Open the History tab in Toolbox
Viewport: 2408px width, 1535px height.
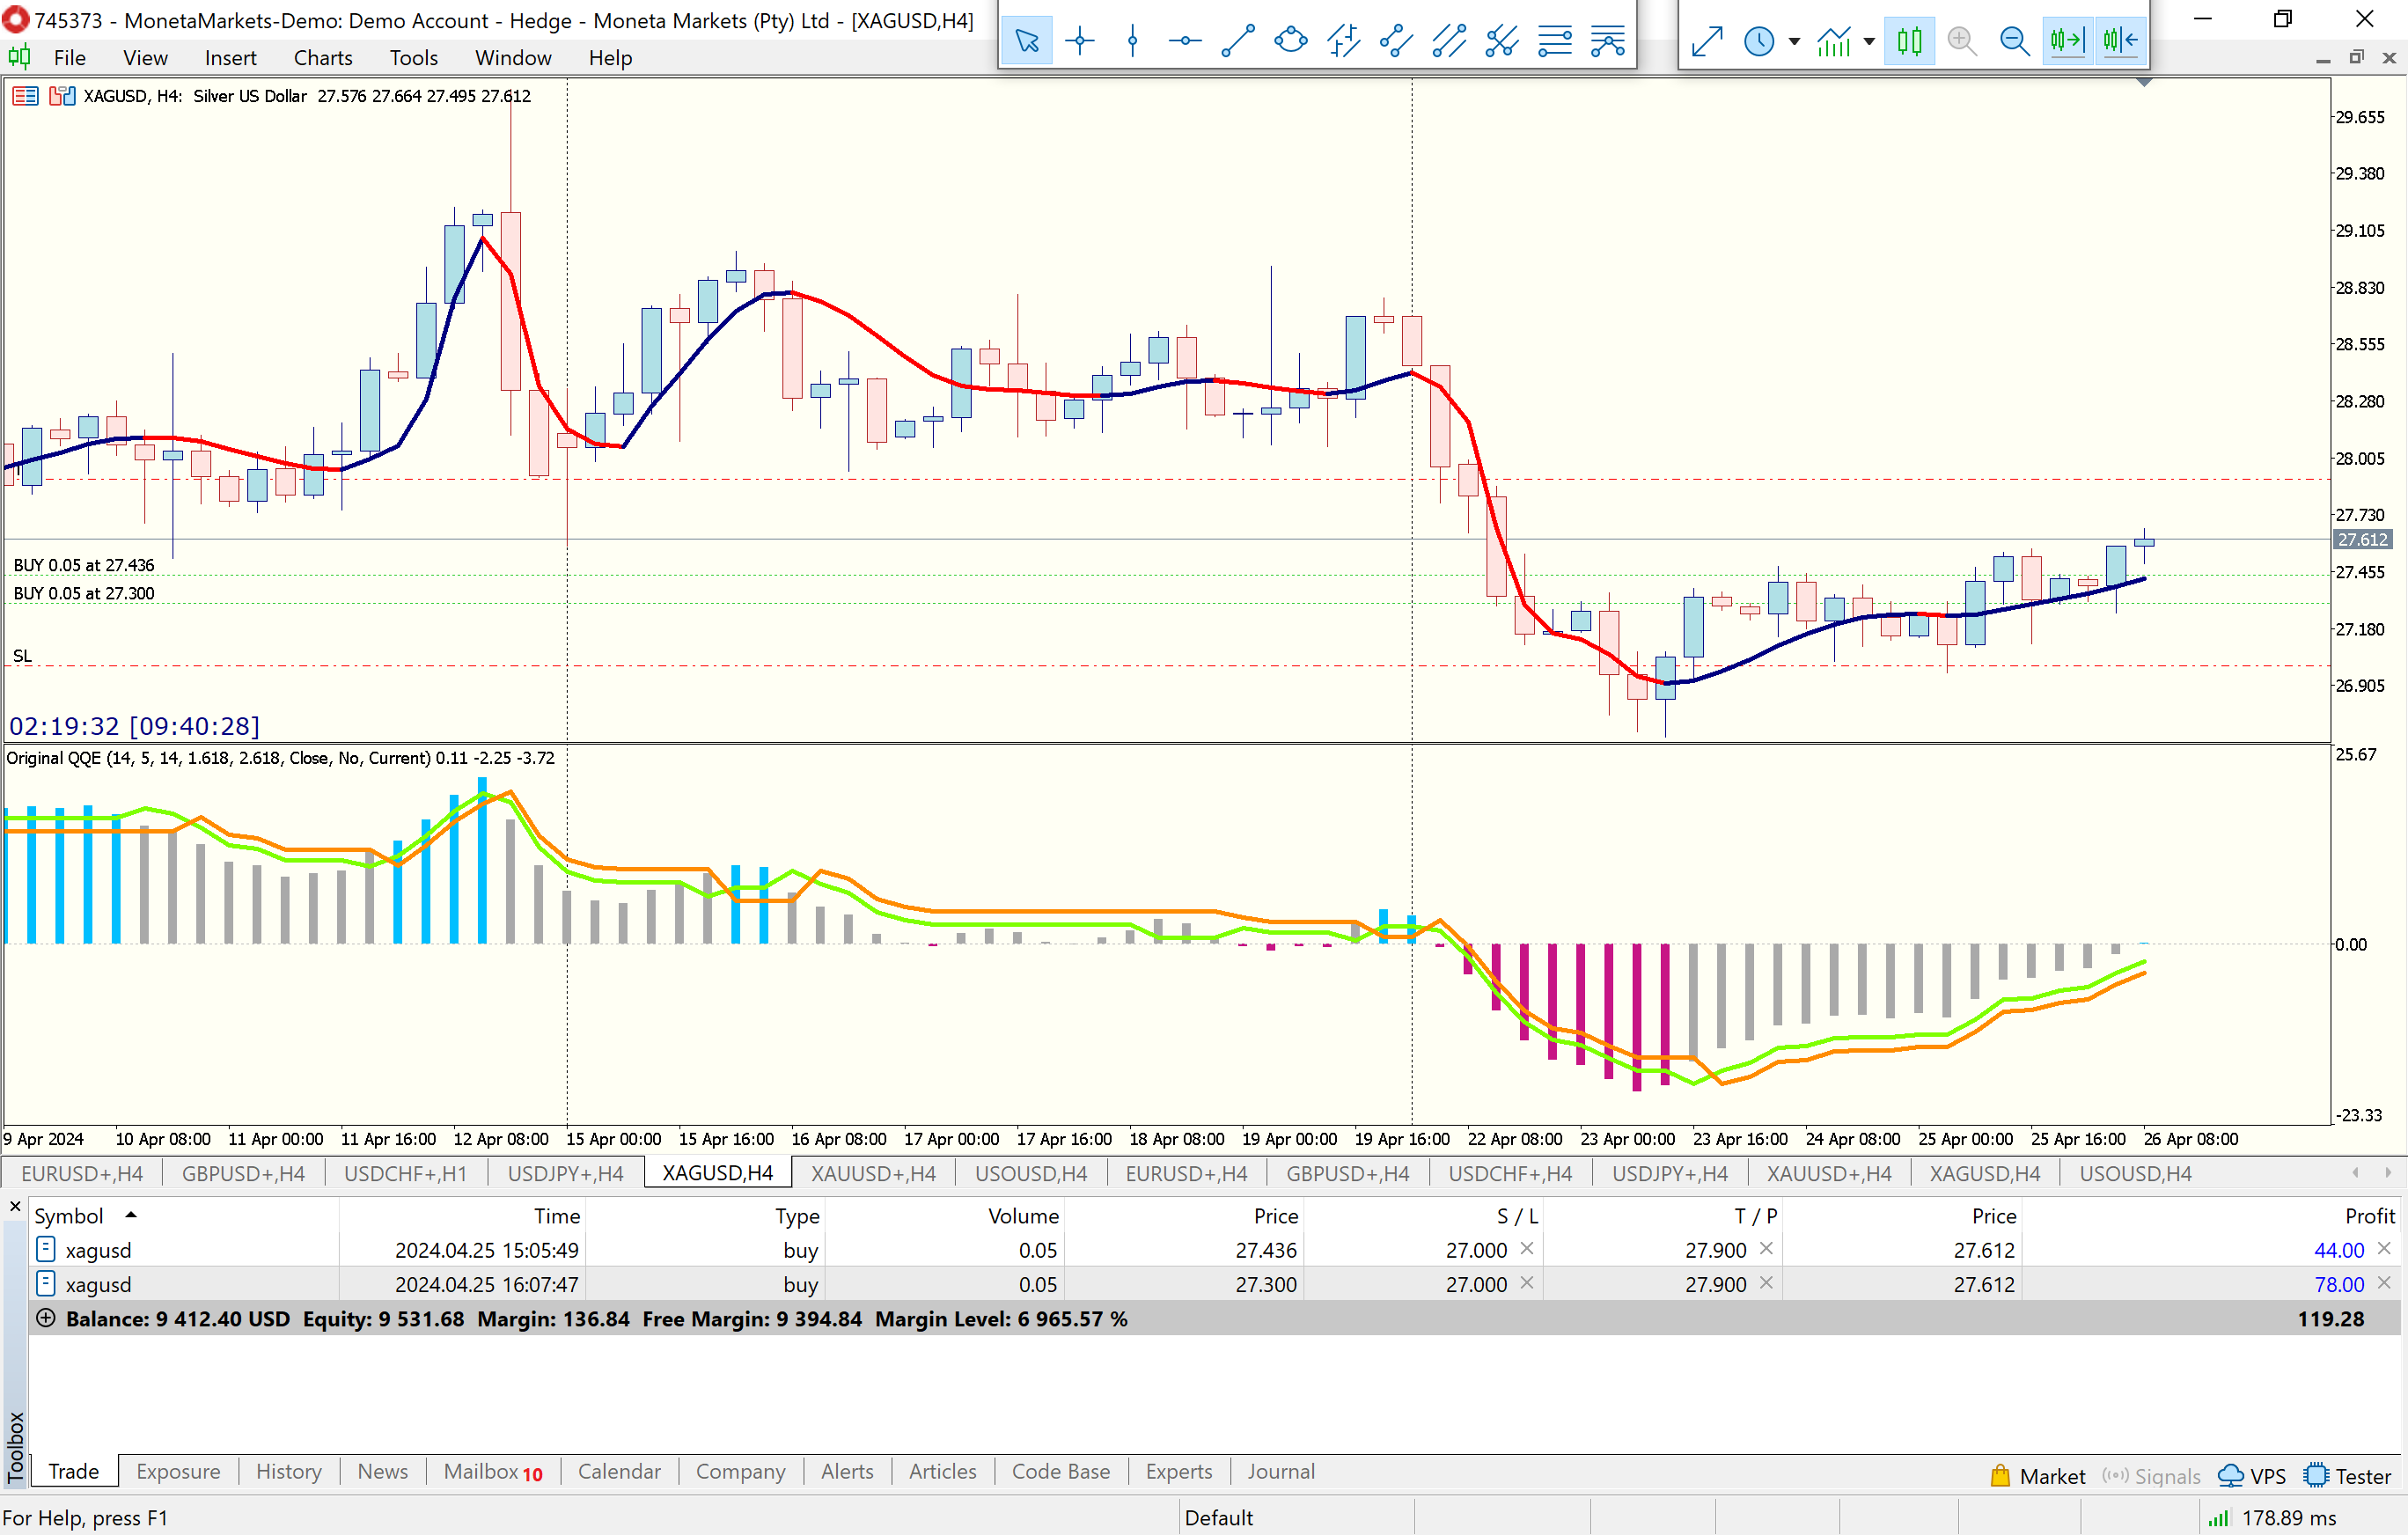coord(288,1471)
